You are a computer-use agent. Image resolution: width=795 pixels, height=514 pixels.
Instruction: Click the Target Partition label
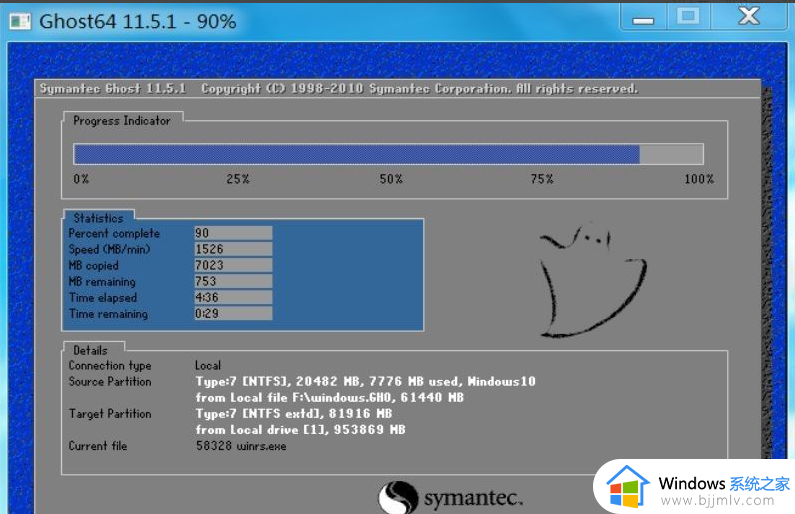(x=110, y=414)
